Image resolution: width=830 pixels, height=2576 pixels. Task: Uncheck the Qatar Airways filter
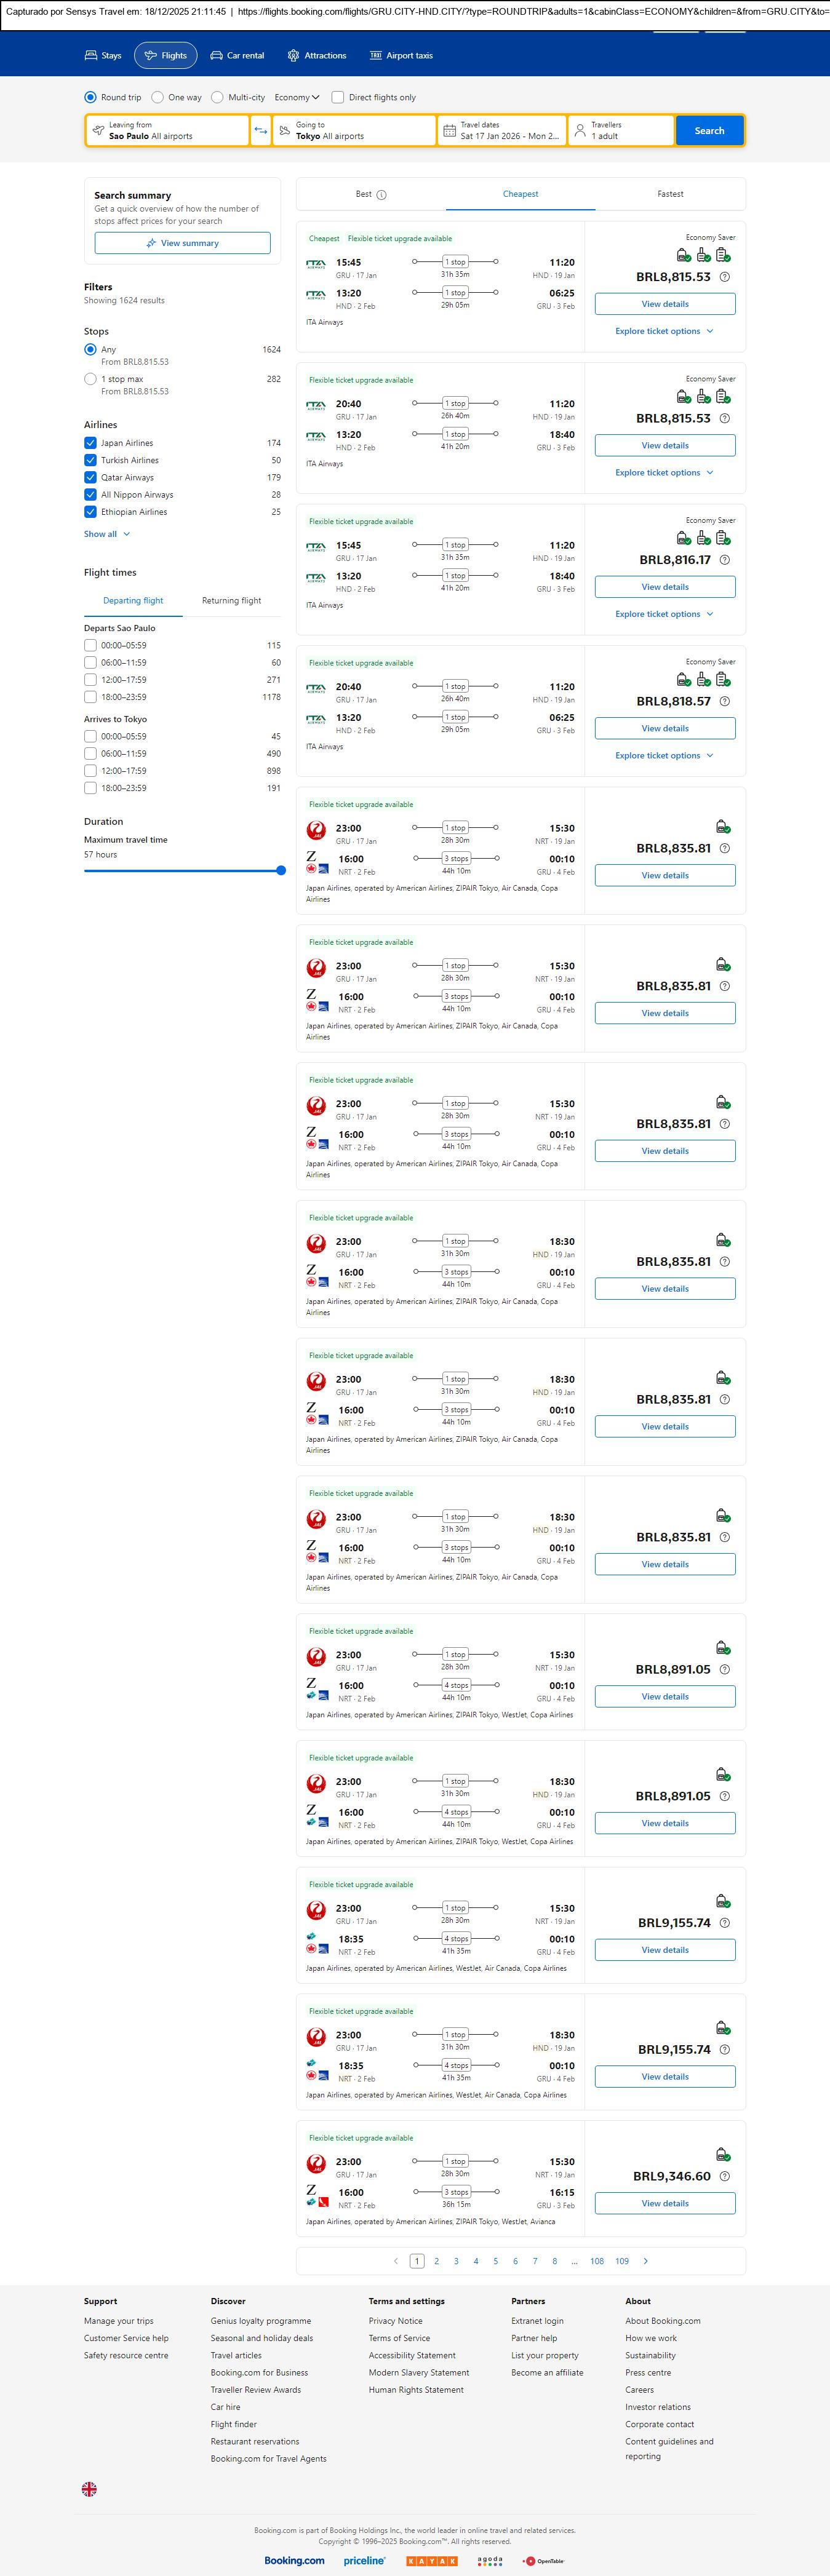pyautogui.click(x=90, y=477)
